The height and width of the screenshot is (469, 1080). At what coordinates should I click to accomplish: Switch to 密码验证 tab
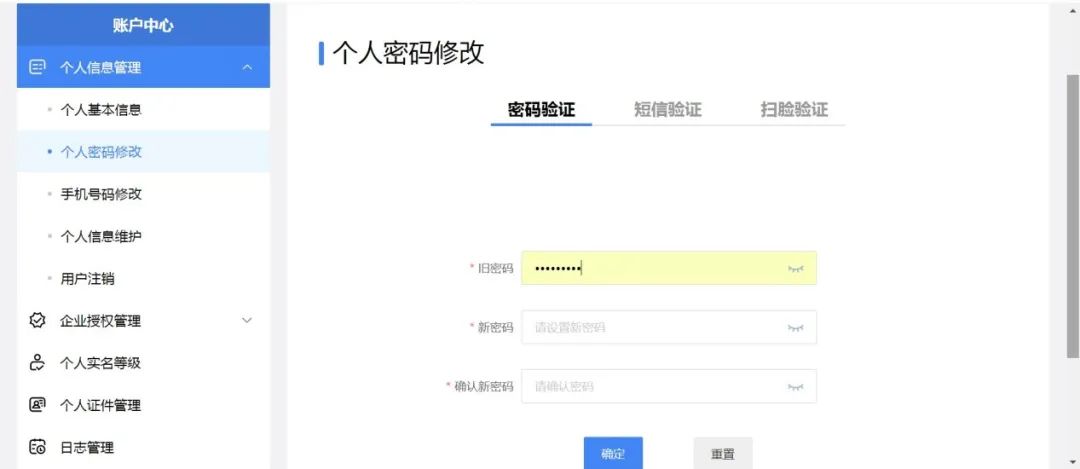tap(541, 110)
